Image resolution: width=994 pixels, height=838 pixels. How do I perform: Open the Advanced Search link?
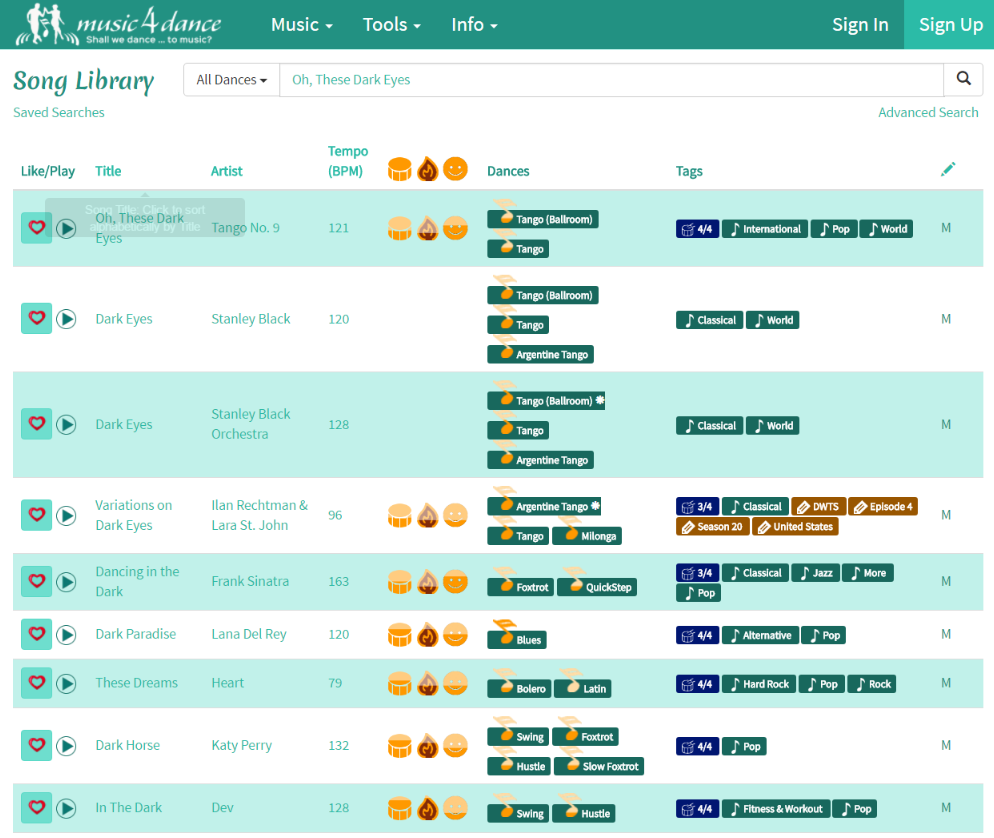[x=927, y=113]
